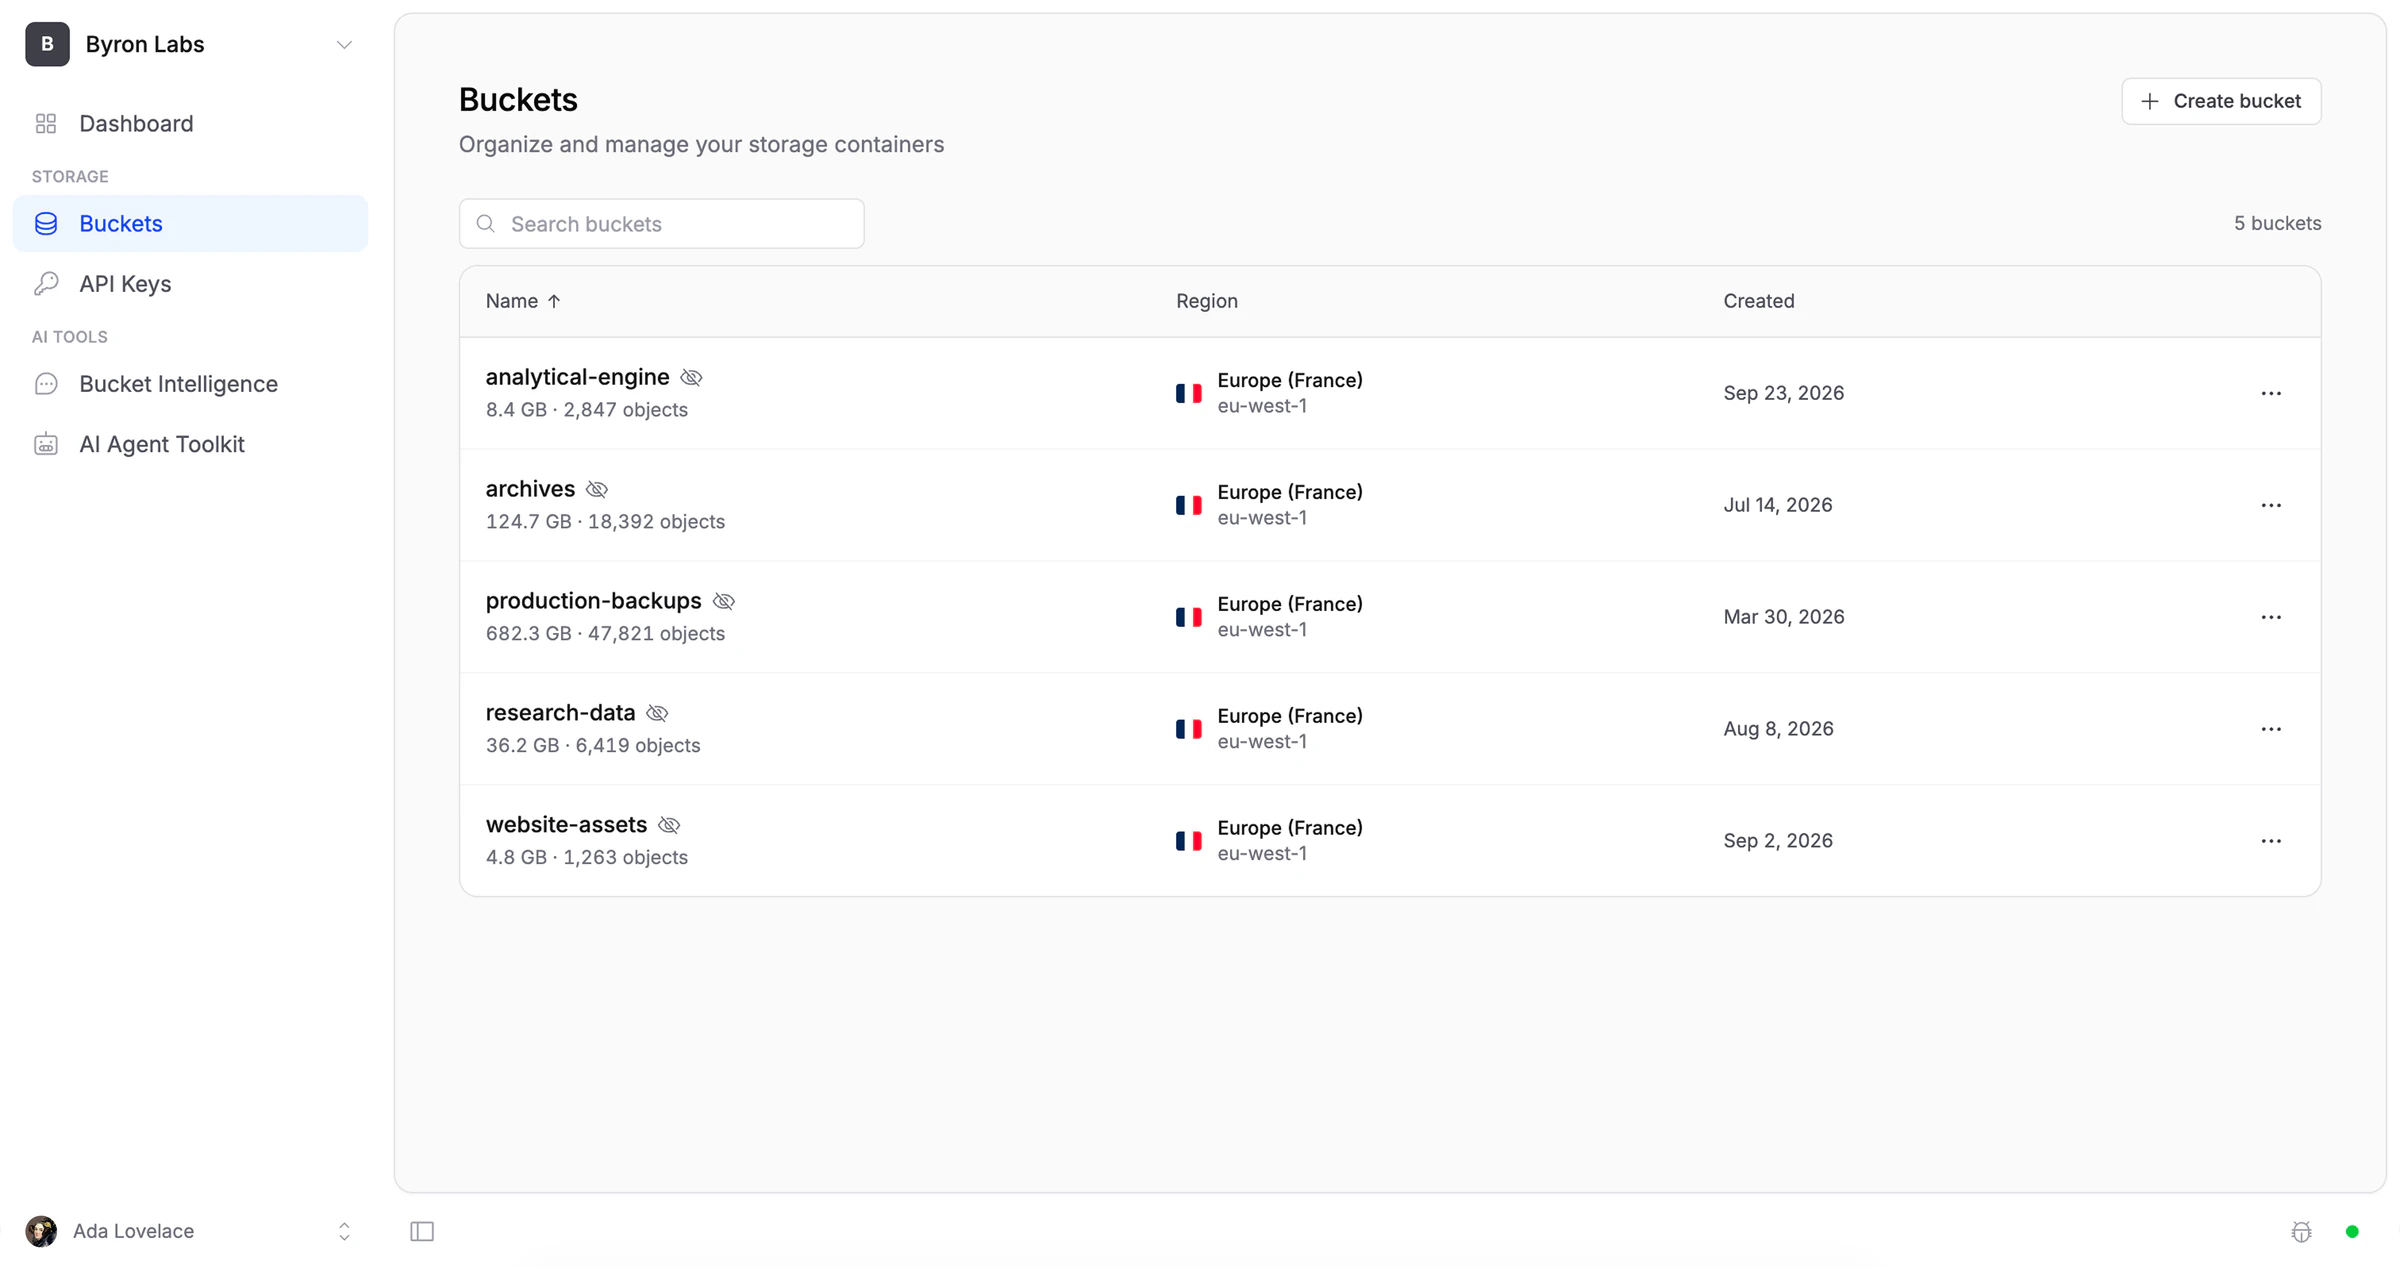
Task: Click the private eye icon beside archives
Action: tap(597, 489)
